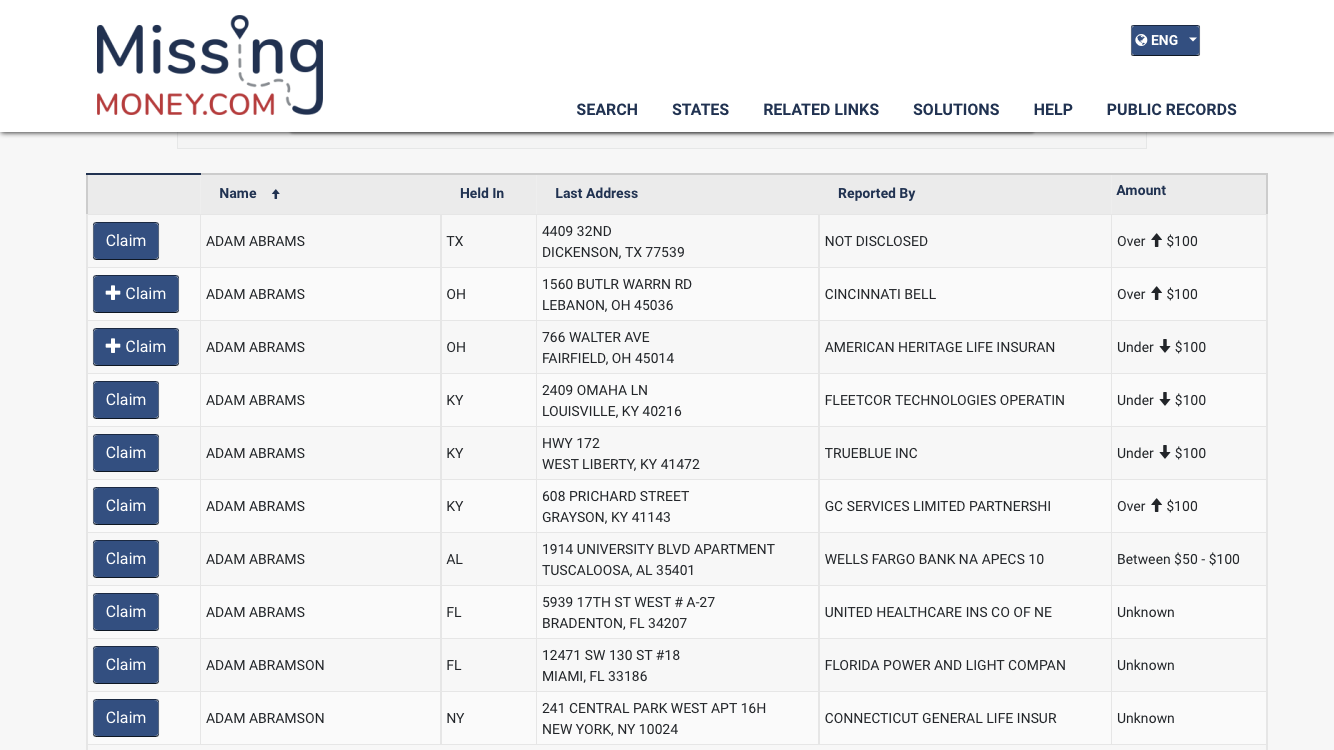Click ADAM ABRAMSON name in Miami row

[x=265, y=665]
